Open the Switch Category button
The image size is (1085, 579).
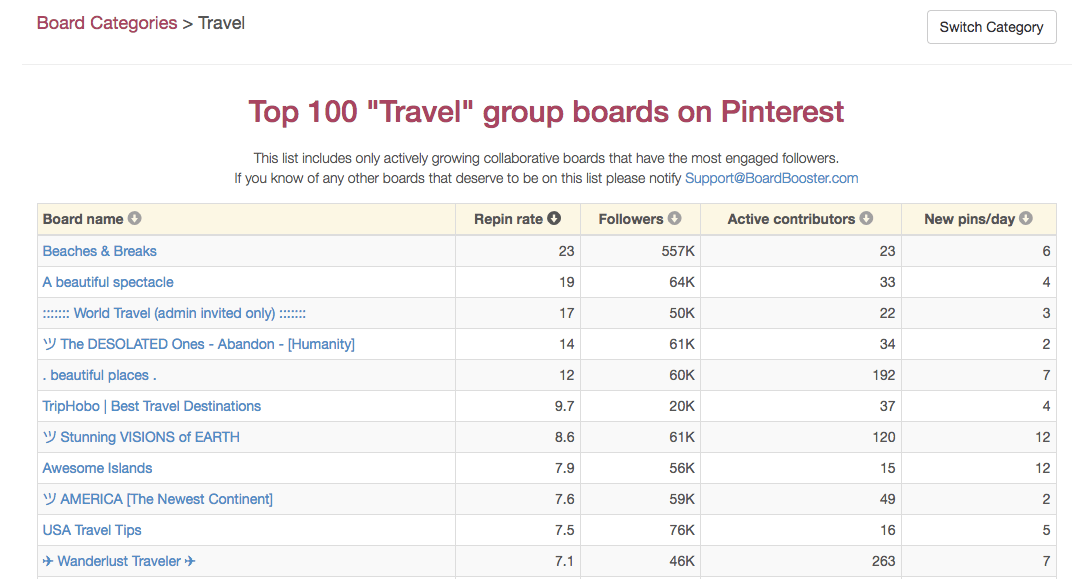pos(992,27)
